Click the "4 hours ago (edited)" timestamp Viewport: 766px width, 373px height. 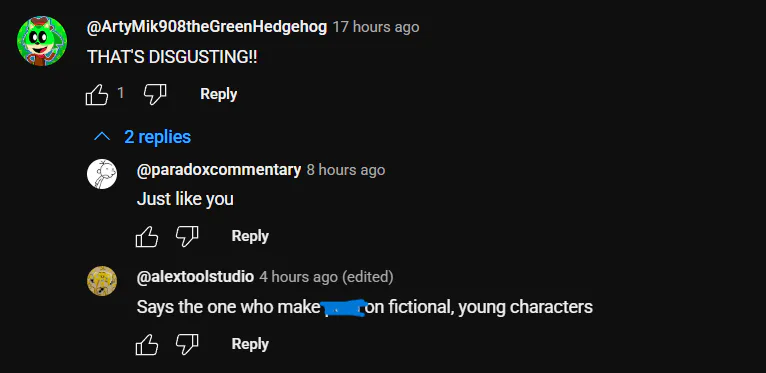326,277
